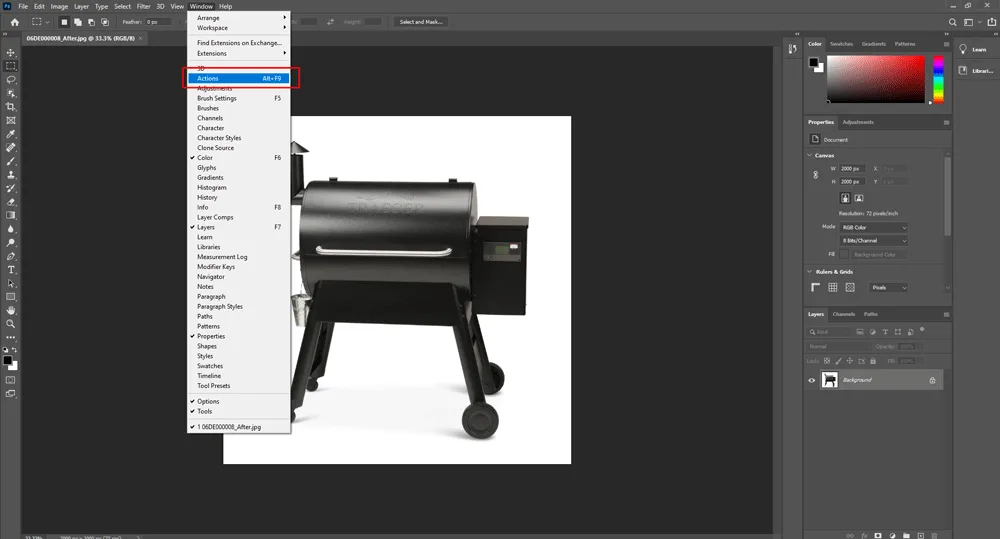Select the Pen tool
Image resolution: width=1000 pixels, height=539 pixels.
pos(11,256)
